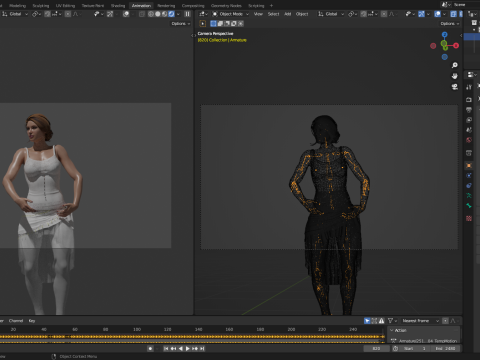Screen dimensions: 480x360
Task: Open left viewport Global orientation dropdown
Action: pos(15,14)
